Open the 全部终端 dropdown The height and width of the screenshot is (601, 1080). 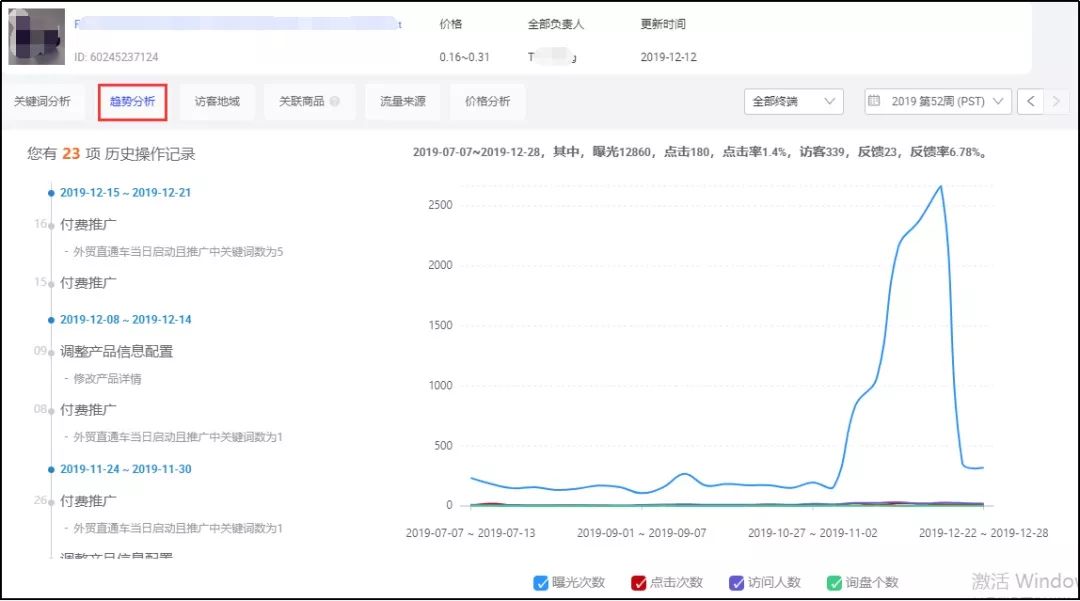pyautogui.click(x=793, y=101)
